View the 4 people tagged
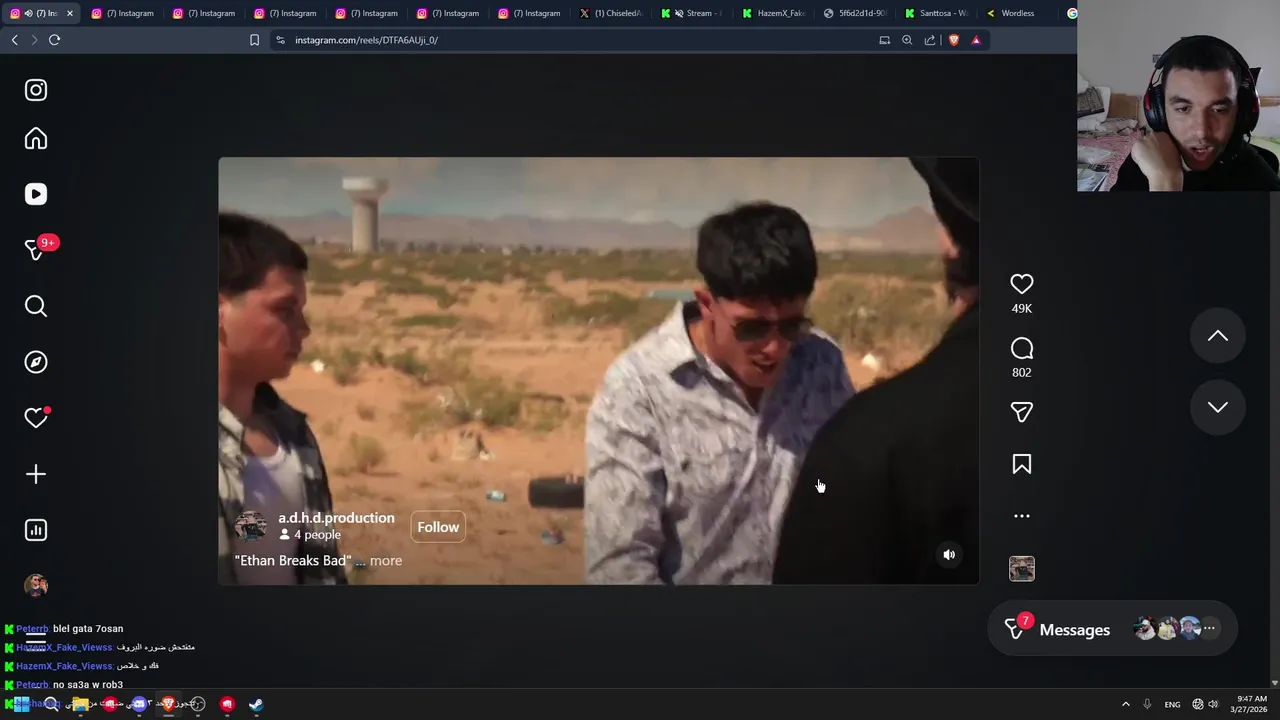Viewport: 1280px width, 720px height. point(310,535)
